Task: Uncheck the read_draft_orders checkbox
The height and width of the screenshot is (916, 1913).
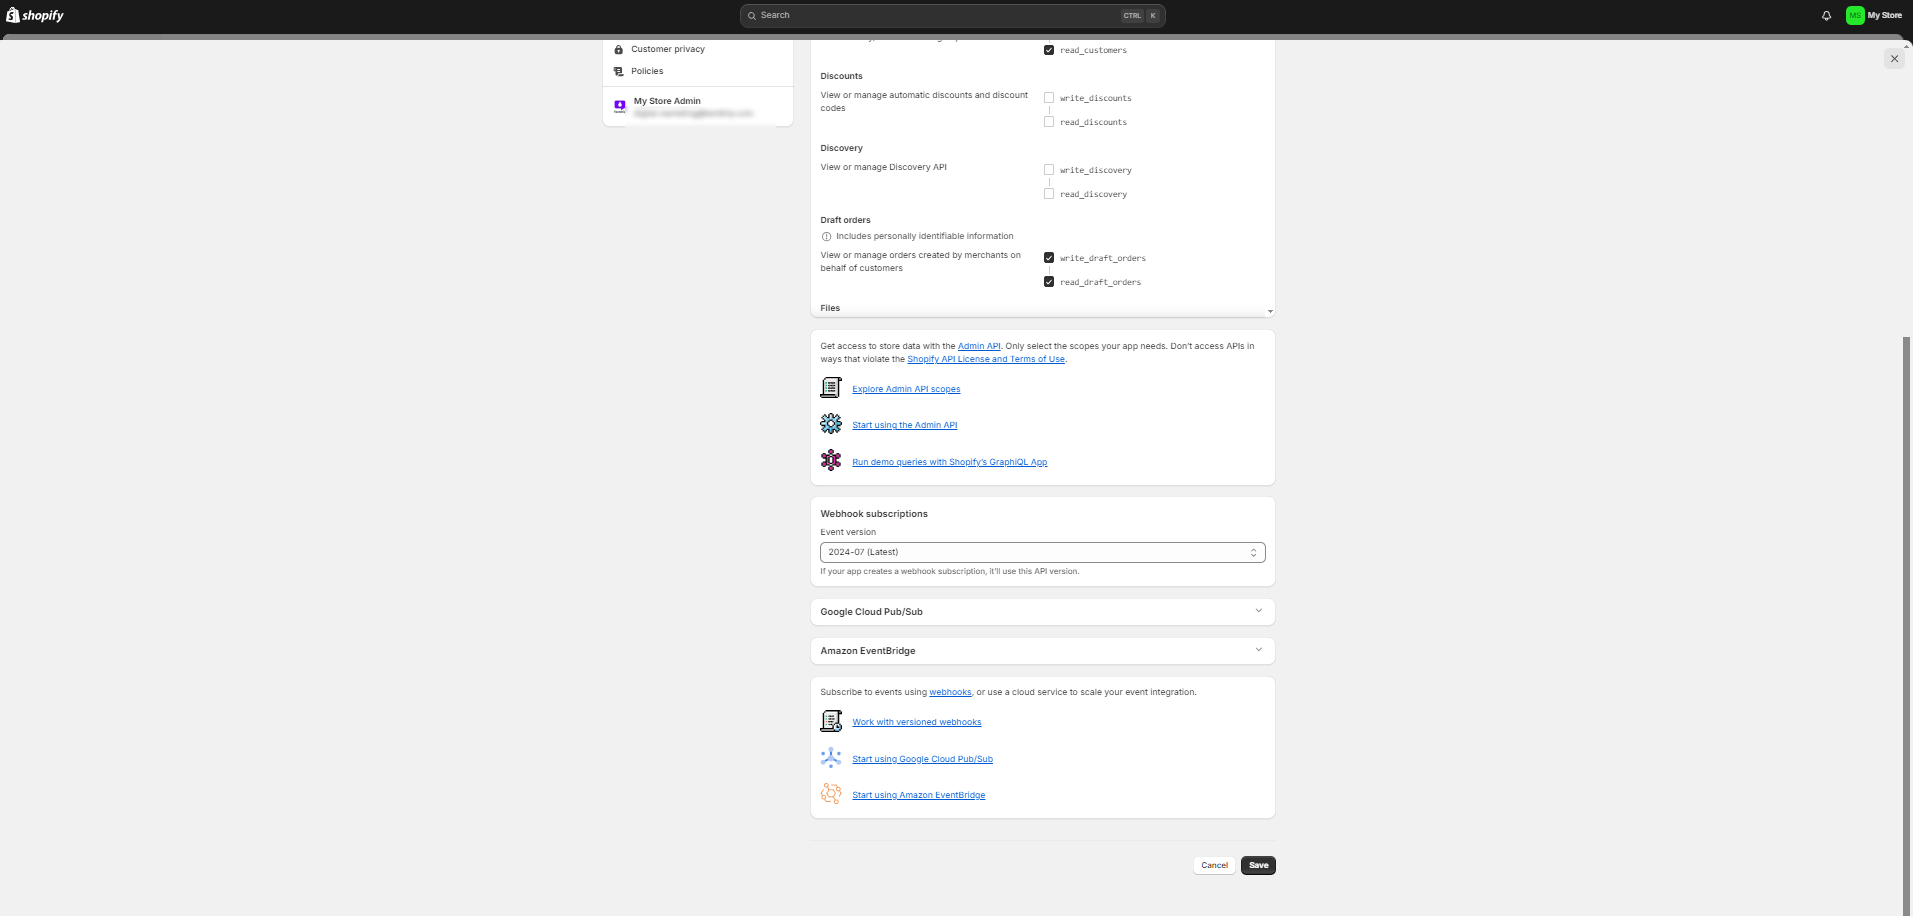Action: click(1048, 281)
